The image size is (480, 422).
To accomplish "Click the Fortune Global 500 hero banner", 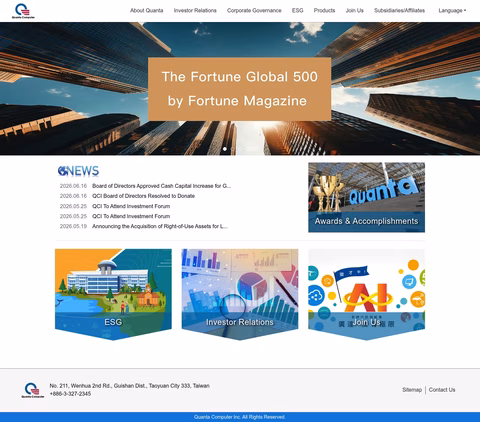I will pos(240,89).
